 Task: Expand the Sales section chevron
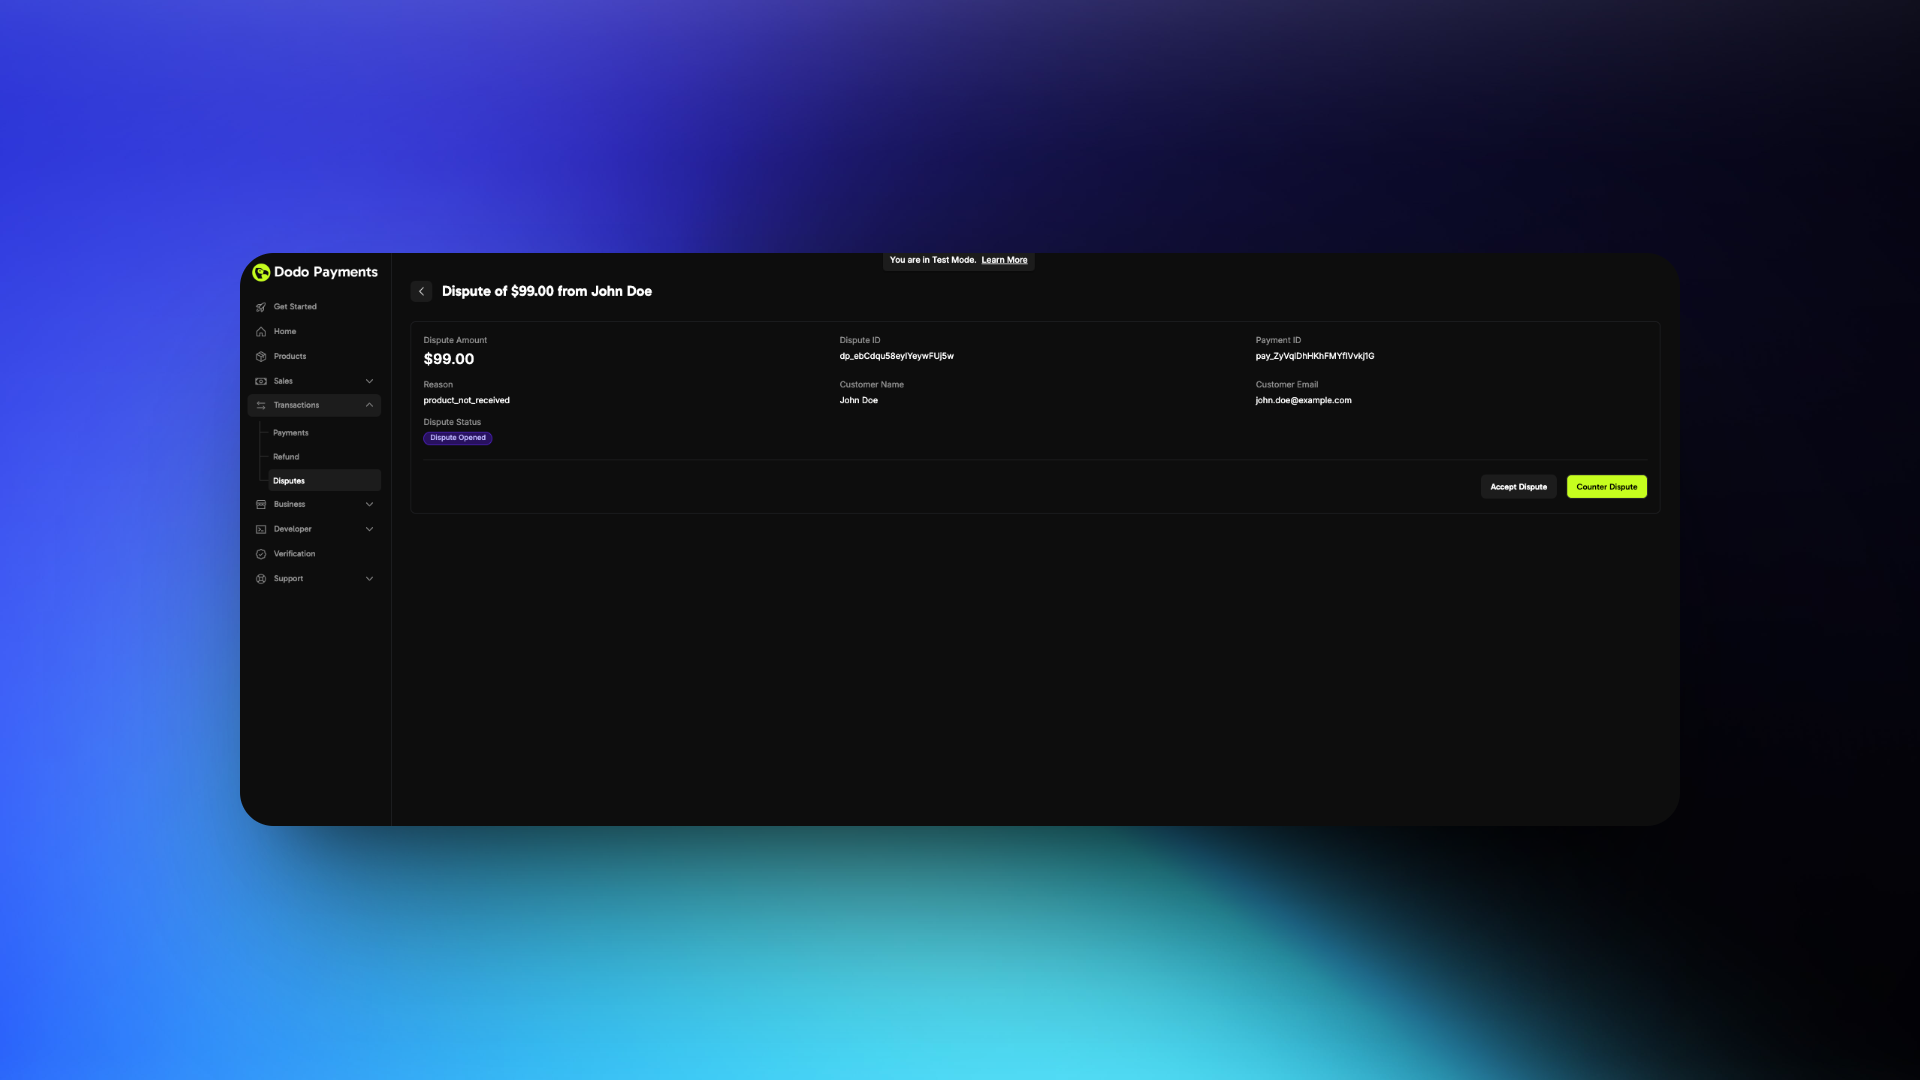coord(369,381)
